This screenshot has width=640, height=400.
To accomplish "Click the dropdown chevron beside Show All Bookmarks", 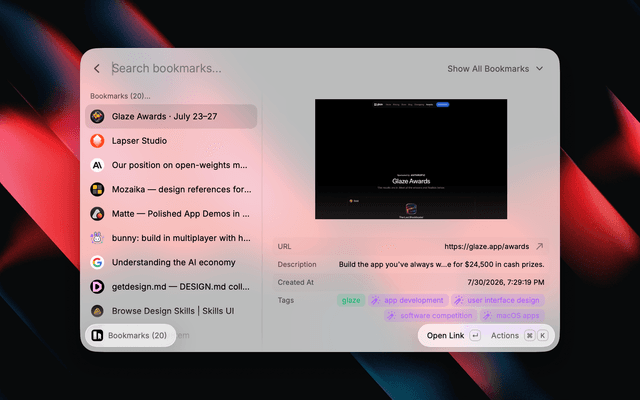I will (x=540, y=69).
